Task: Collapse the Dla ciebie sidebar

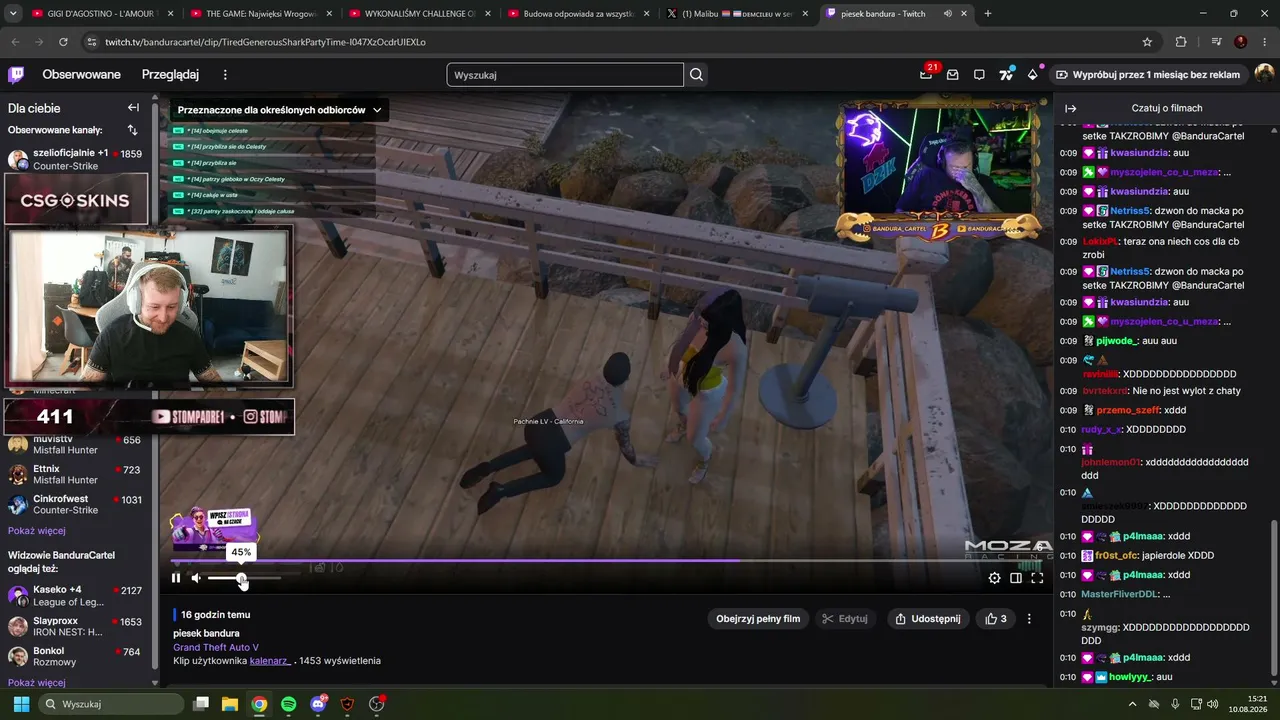Action: tap(133, 108)
